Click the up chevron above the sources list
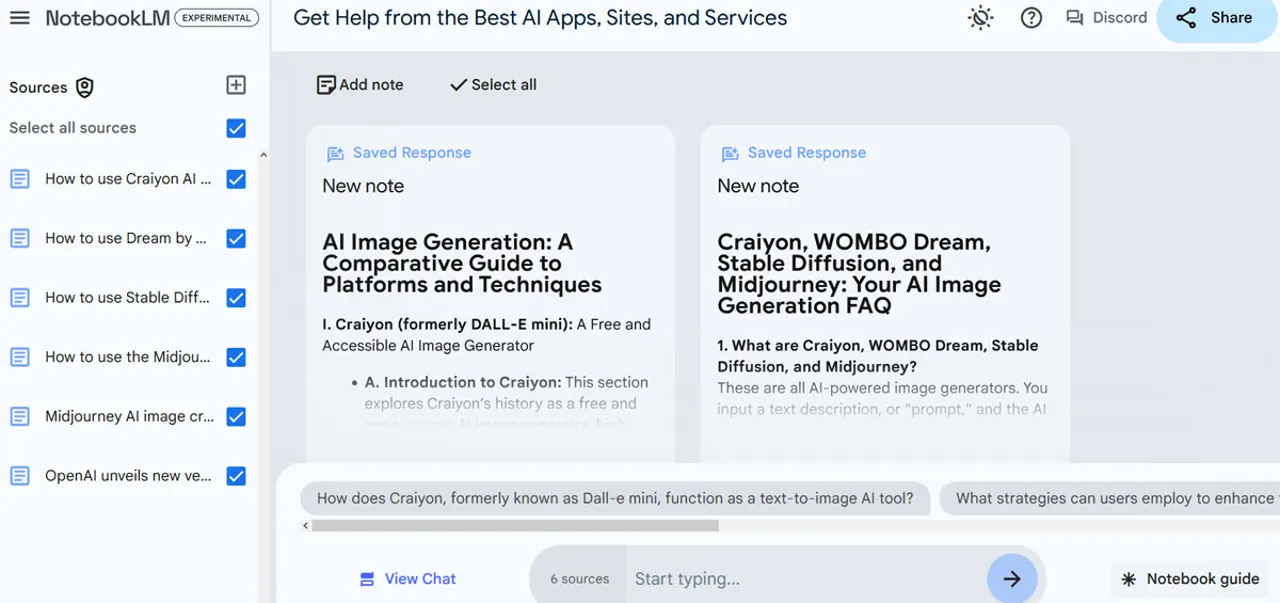The height and width of the screenshot is (603, 1280). click(x=263, y=154)
